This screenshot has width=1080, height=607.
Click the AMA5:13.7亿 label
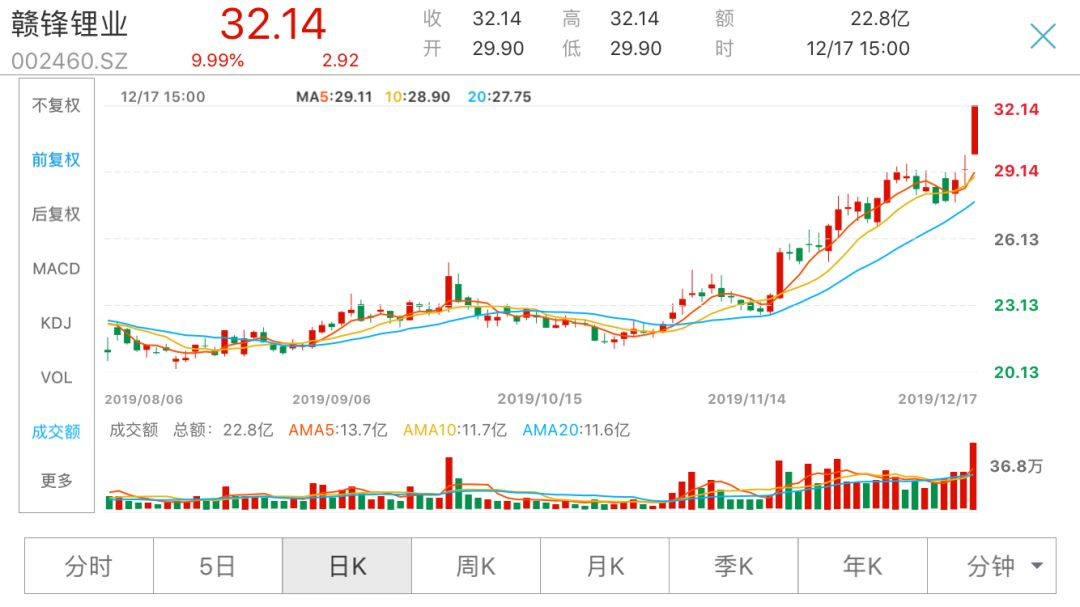click(338, 431)
